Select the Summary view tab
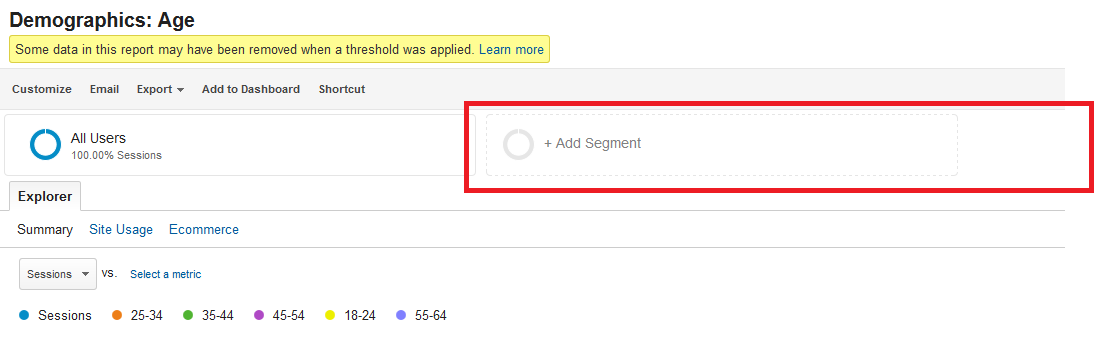1115x364 pixels. pyautogui.click(x=45, y=230)
